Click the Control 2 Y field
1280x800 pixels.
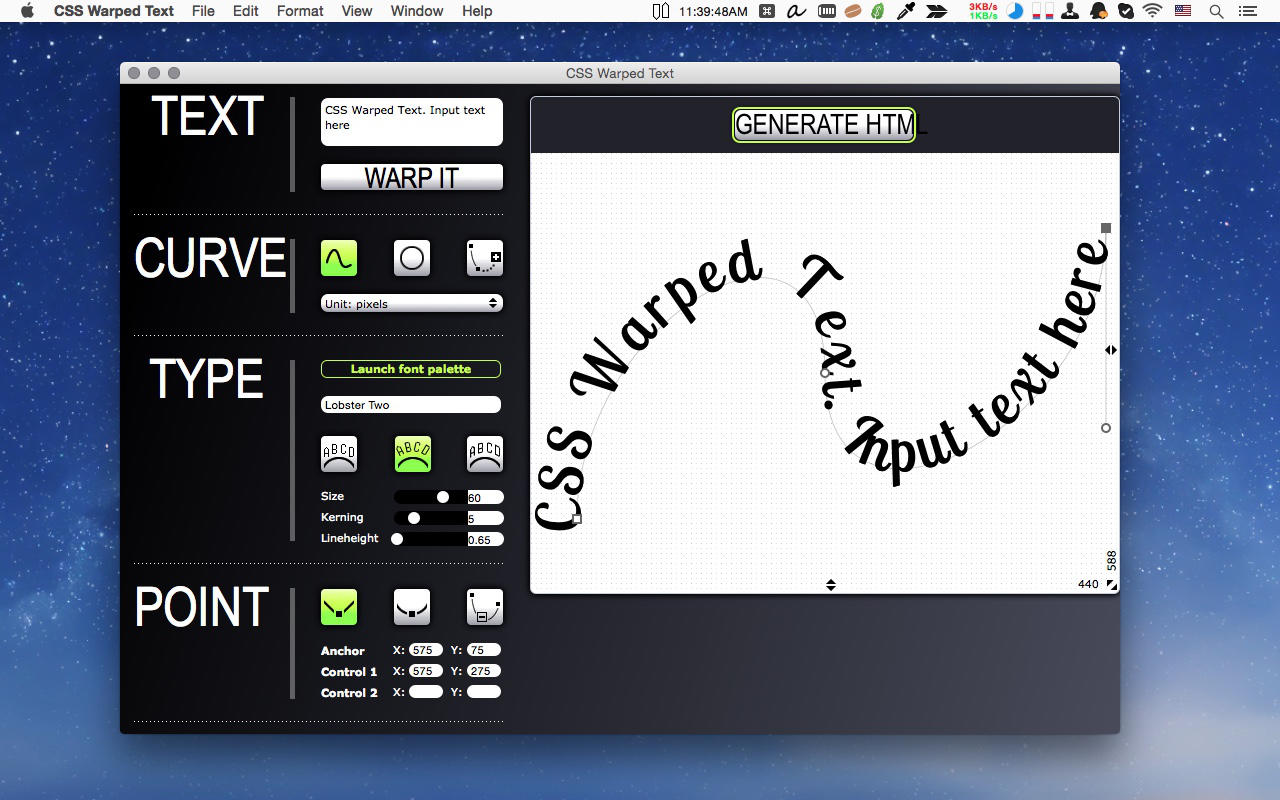click(484, 692)
